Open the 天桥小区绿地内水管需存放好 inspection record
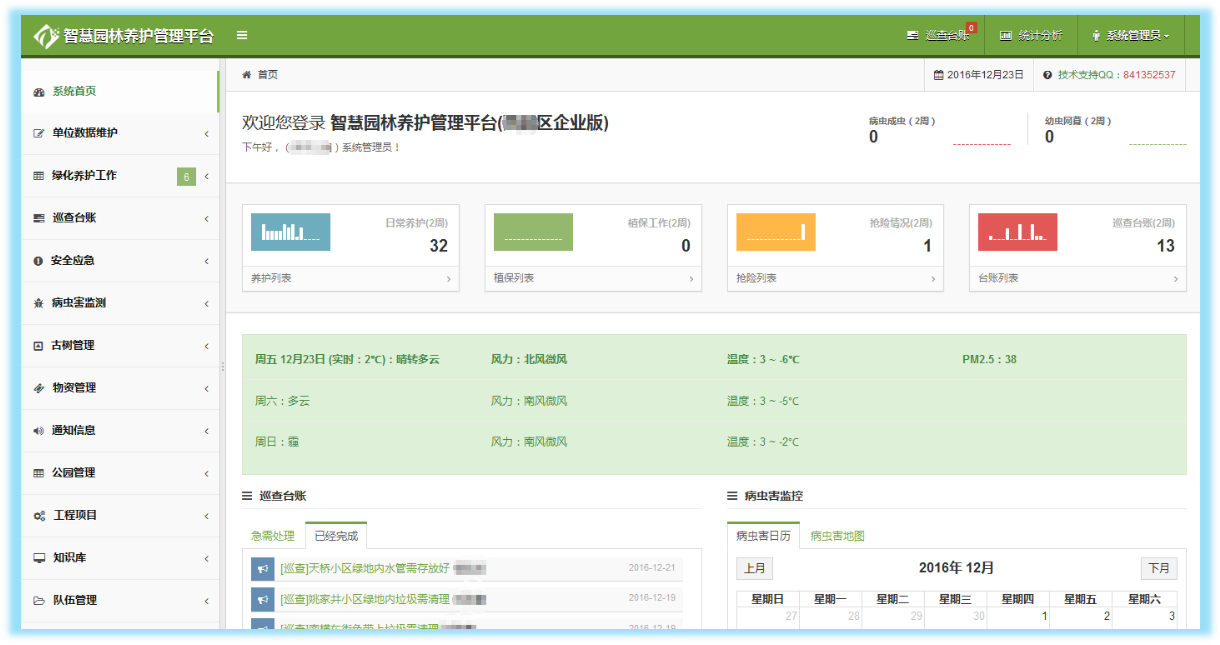Image resolution: width=1220 pixels, height=645 pixels. (x=365, y=569)
